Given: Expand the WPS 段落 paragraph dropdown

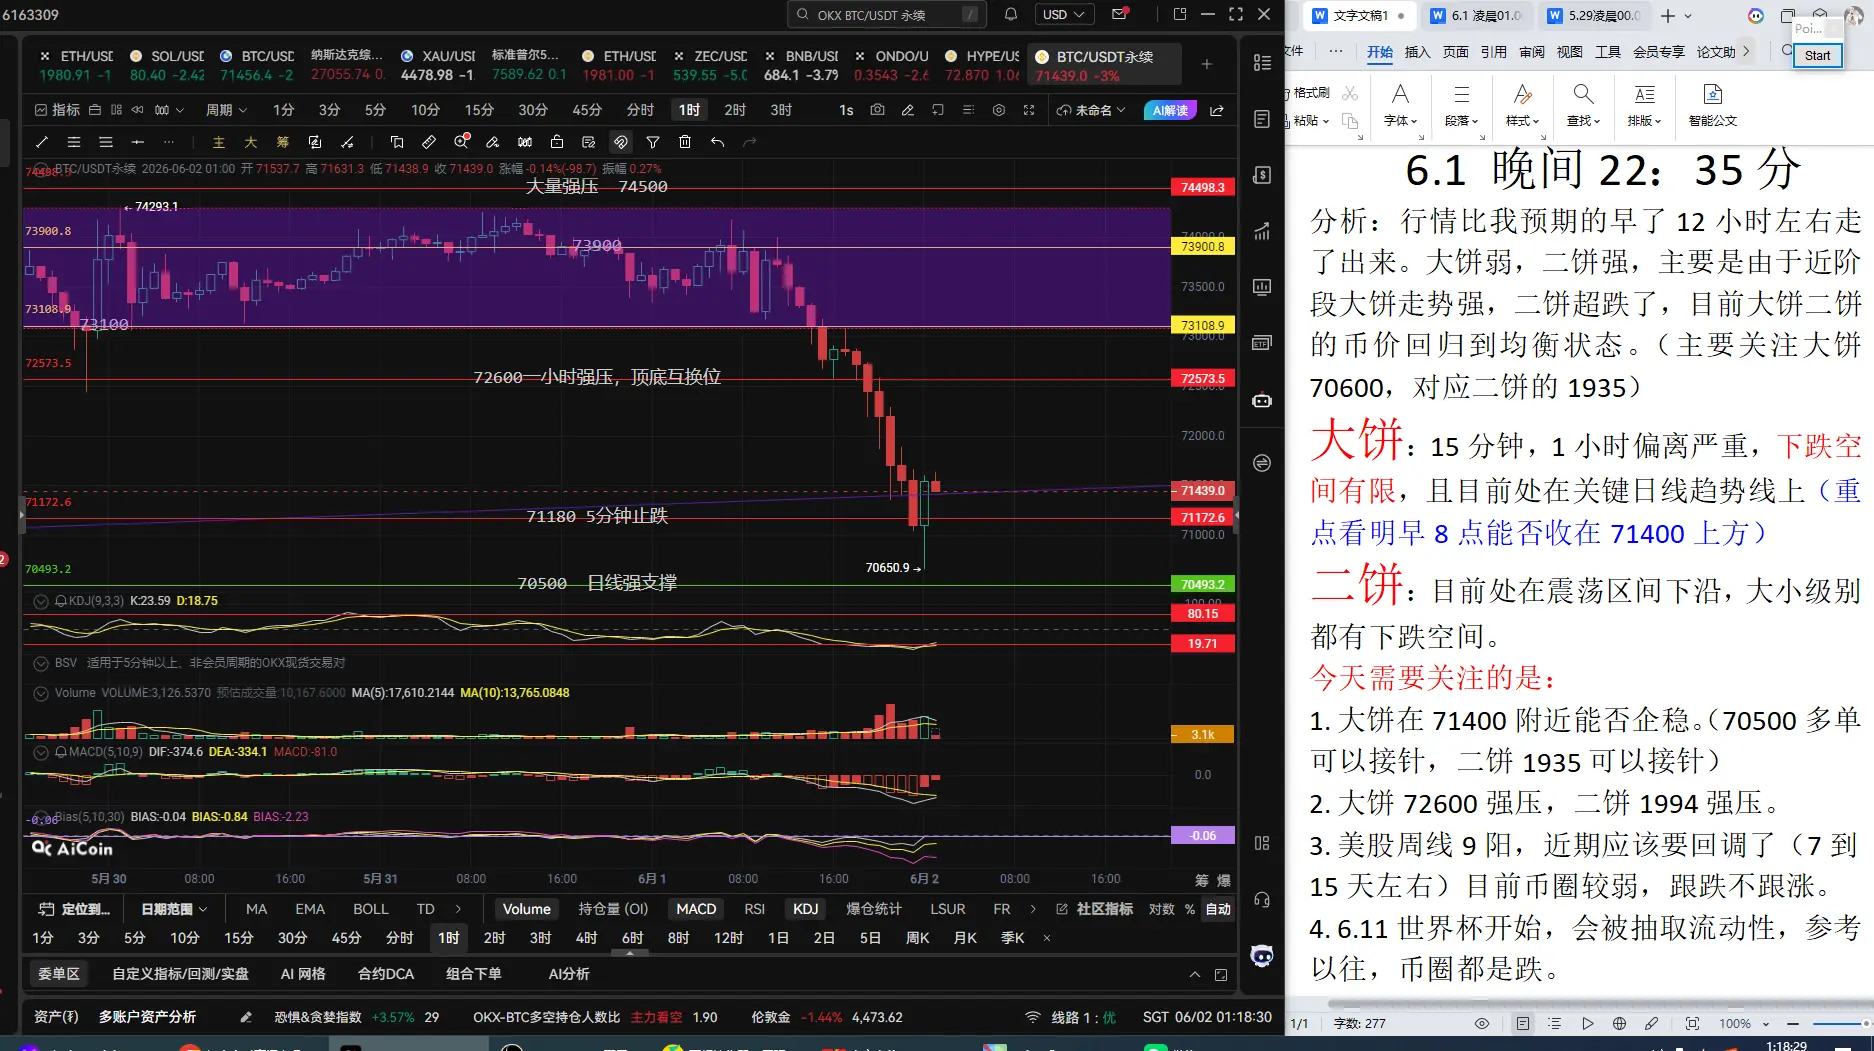Looking at the screenshot, I should point(1461,121).
